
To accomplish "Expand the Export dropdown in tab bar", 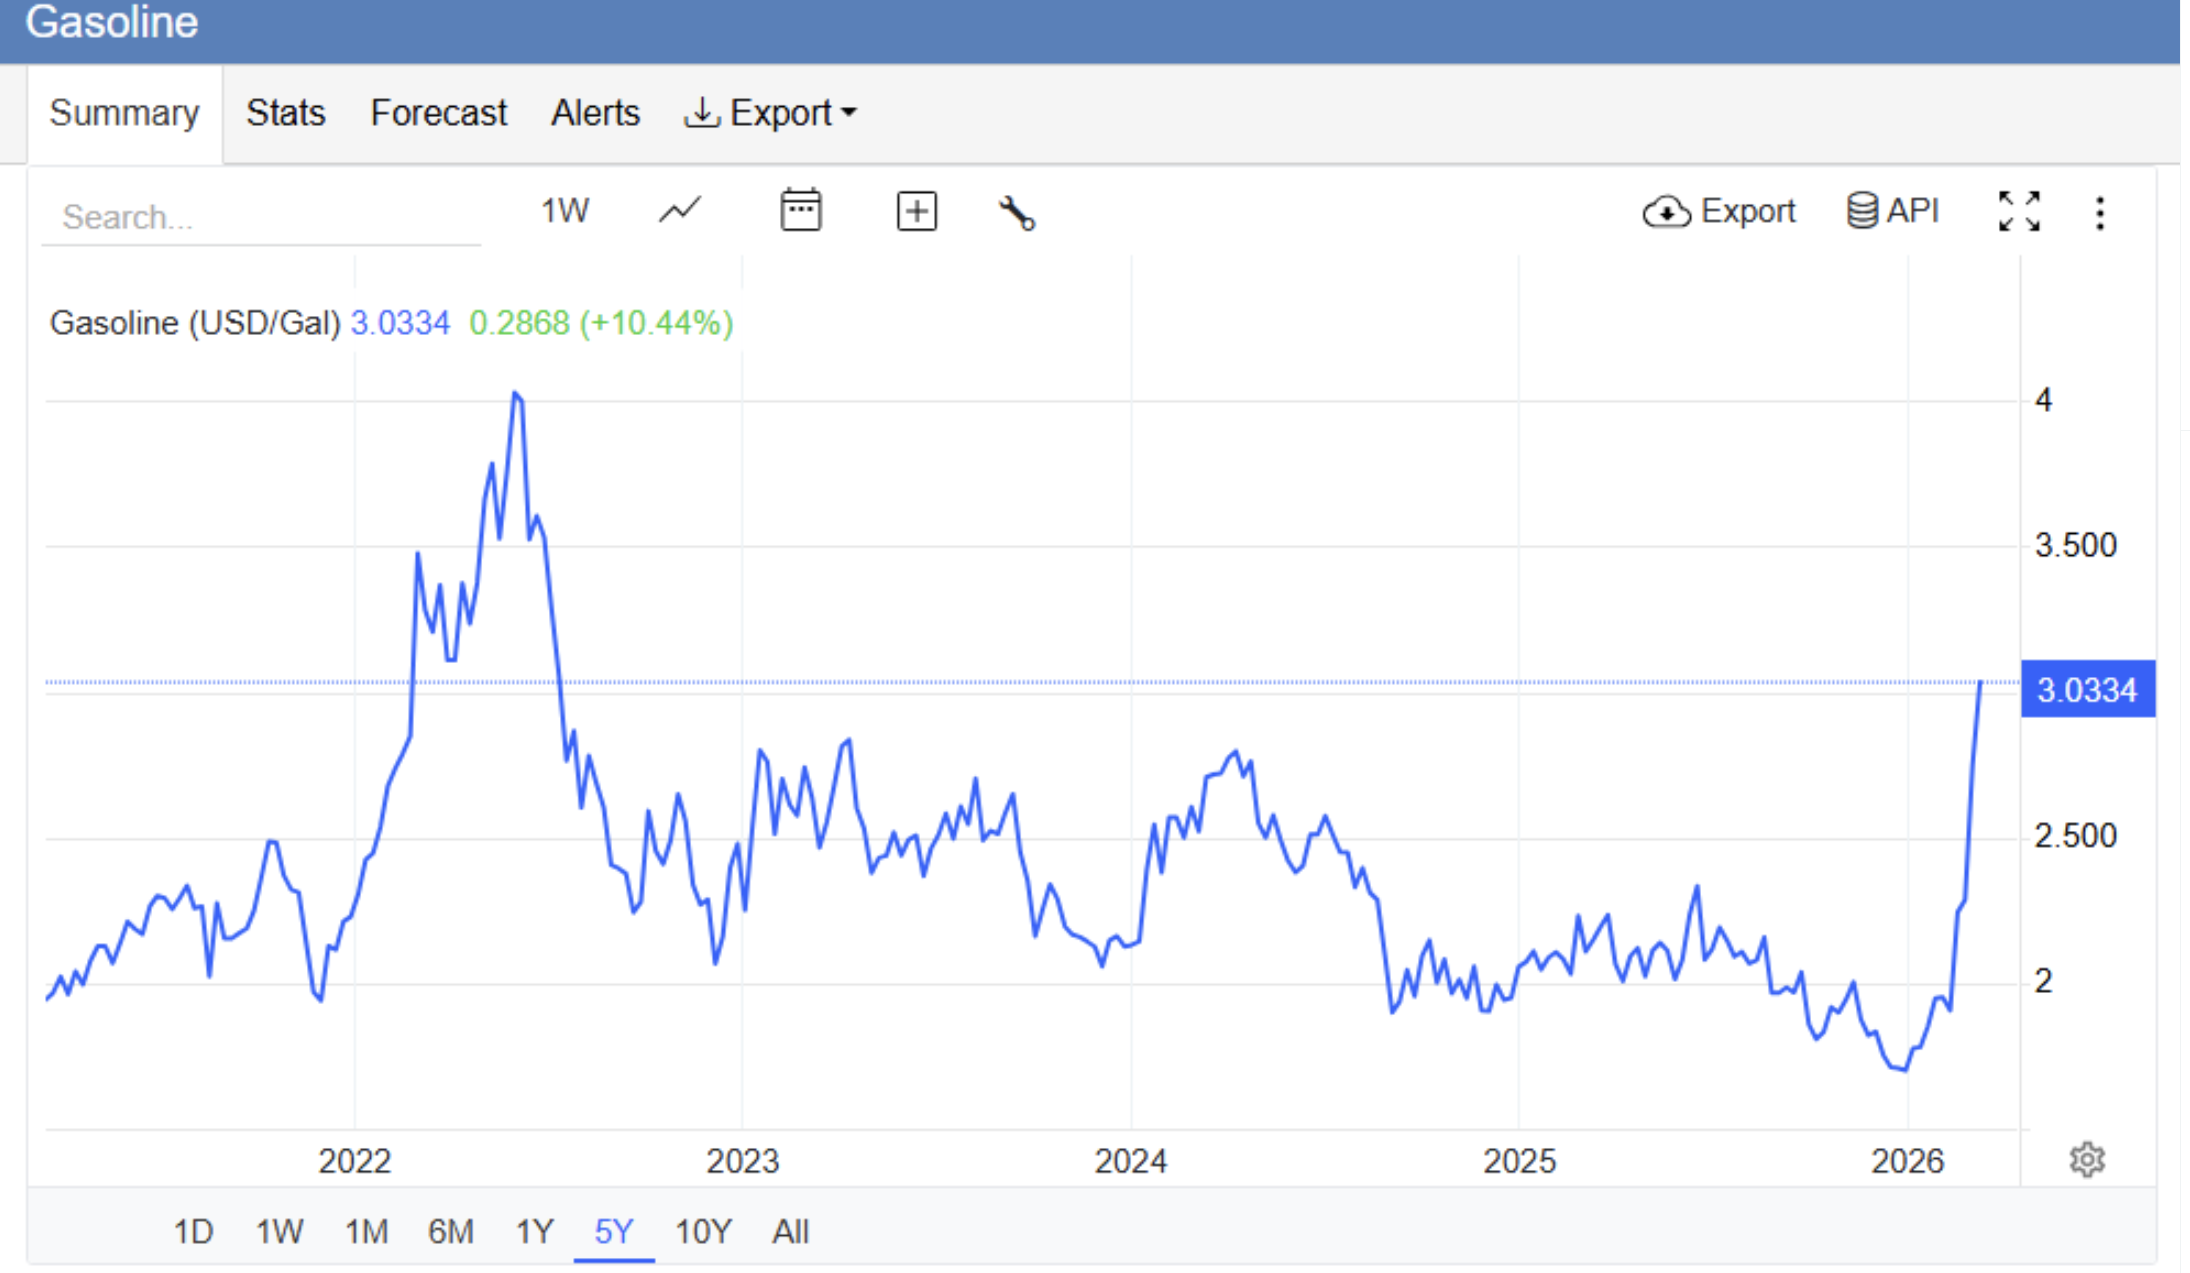I will 770,113.
